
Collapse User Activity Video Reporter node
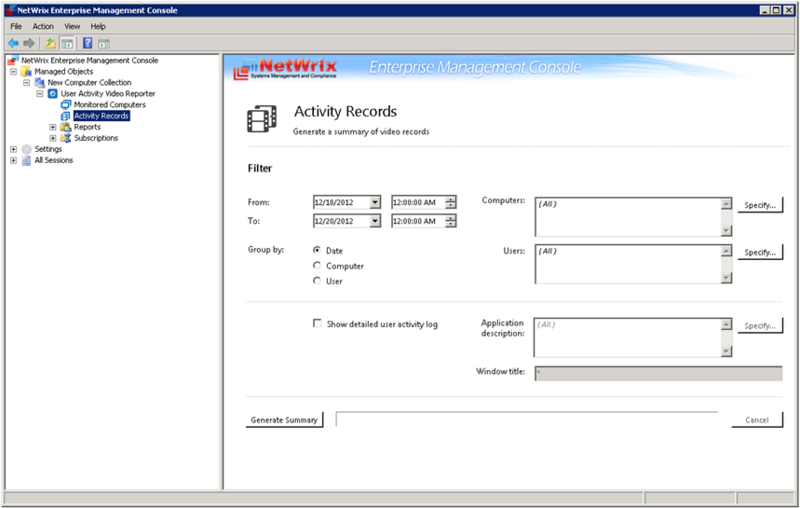pos(40,94)
